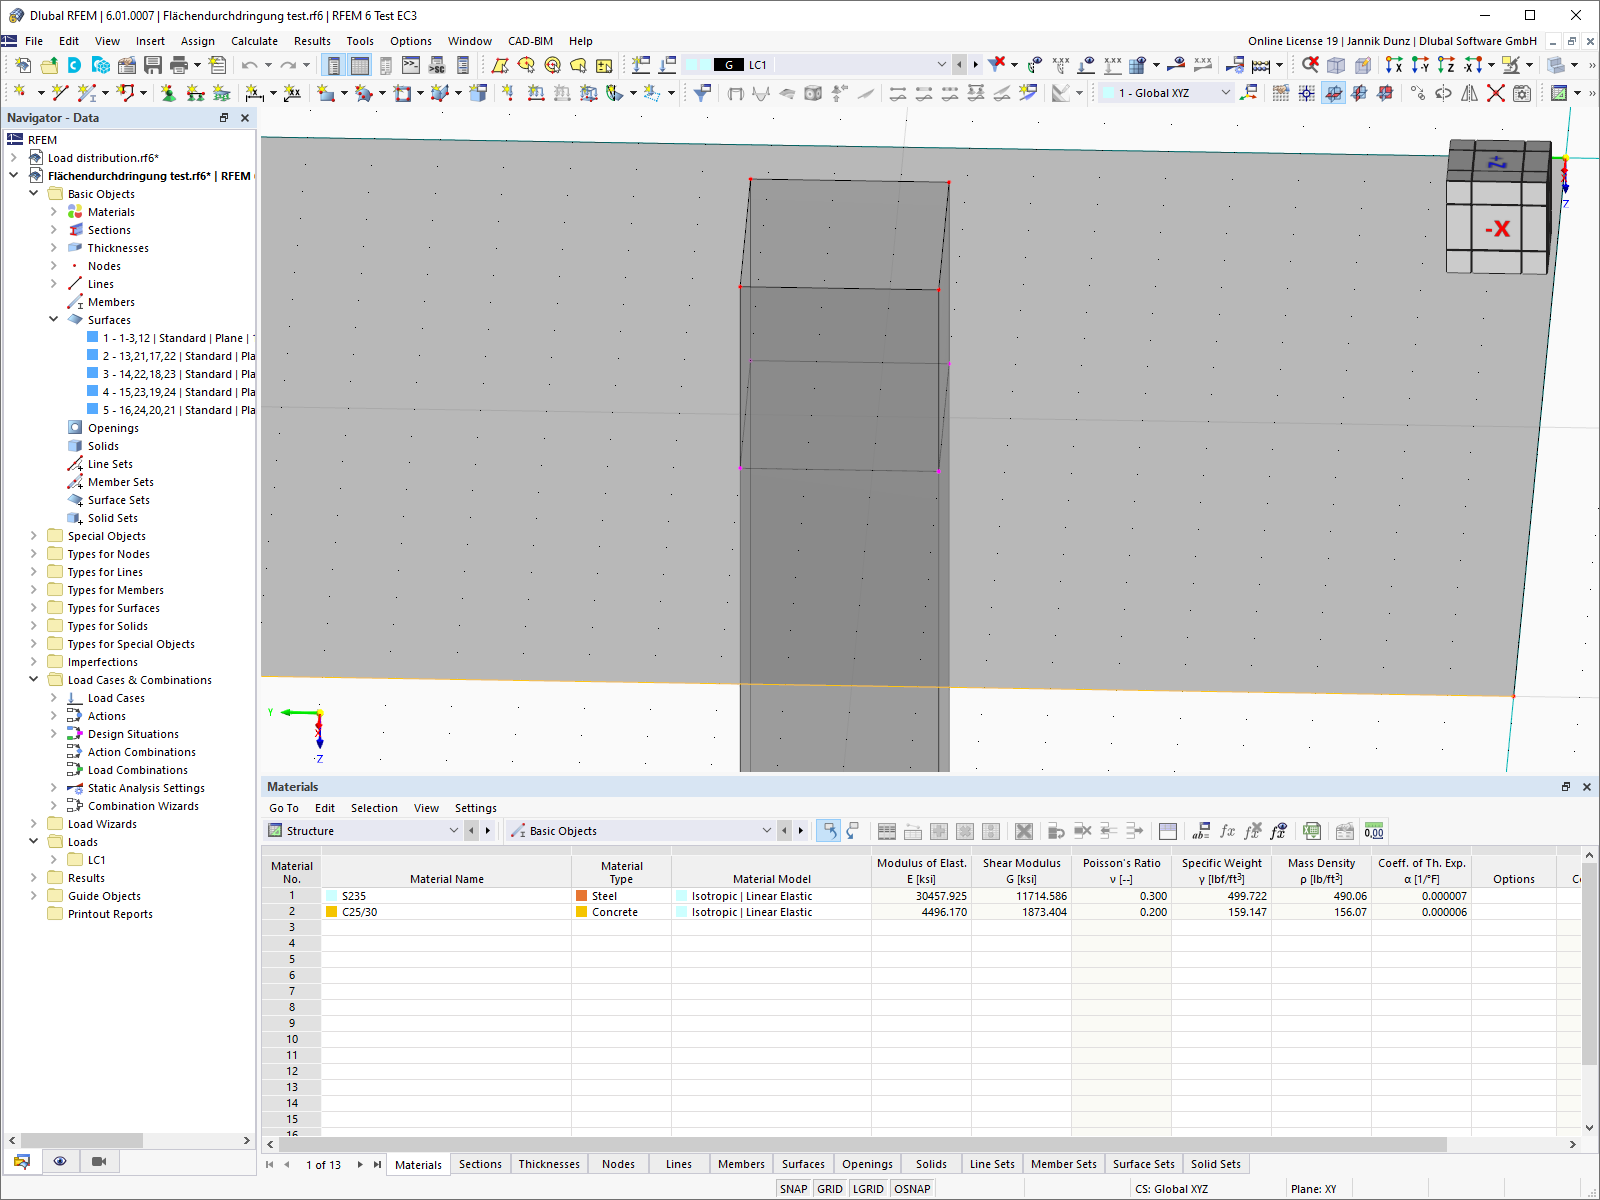Toggle OSNAP in the status bar
This screenshot has height=1200, width=1600.
912,1189
